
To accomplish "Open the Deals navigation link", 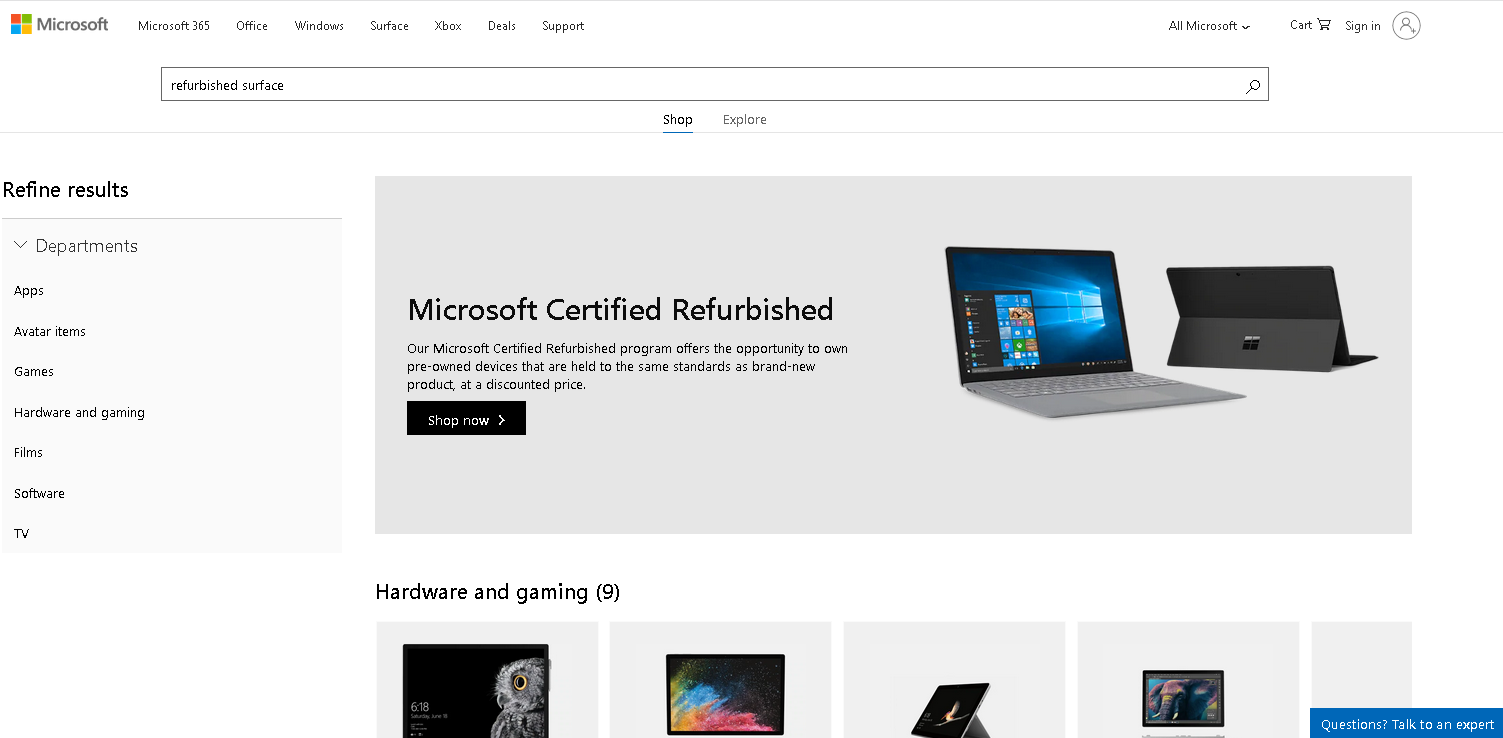I will (x=502, y=26).
